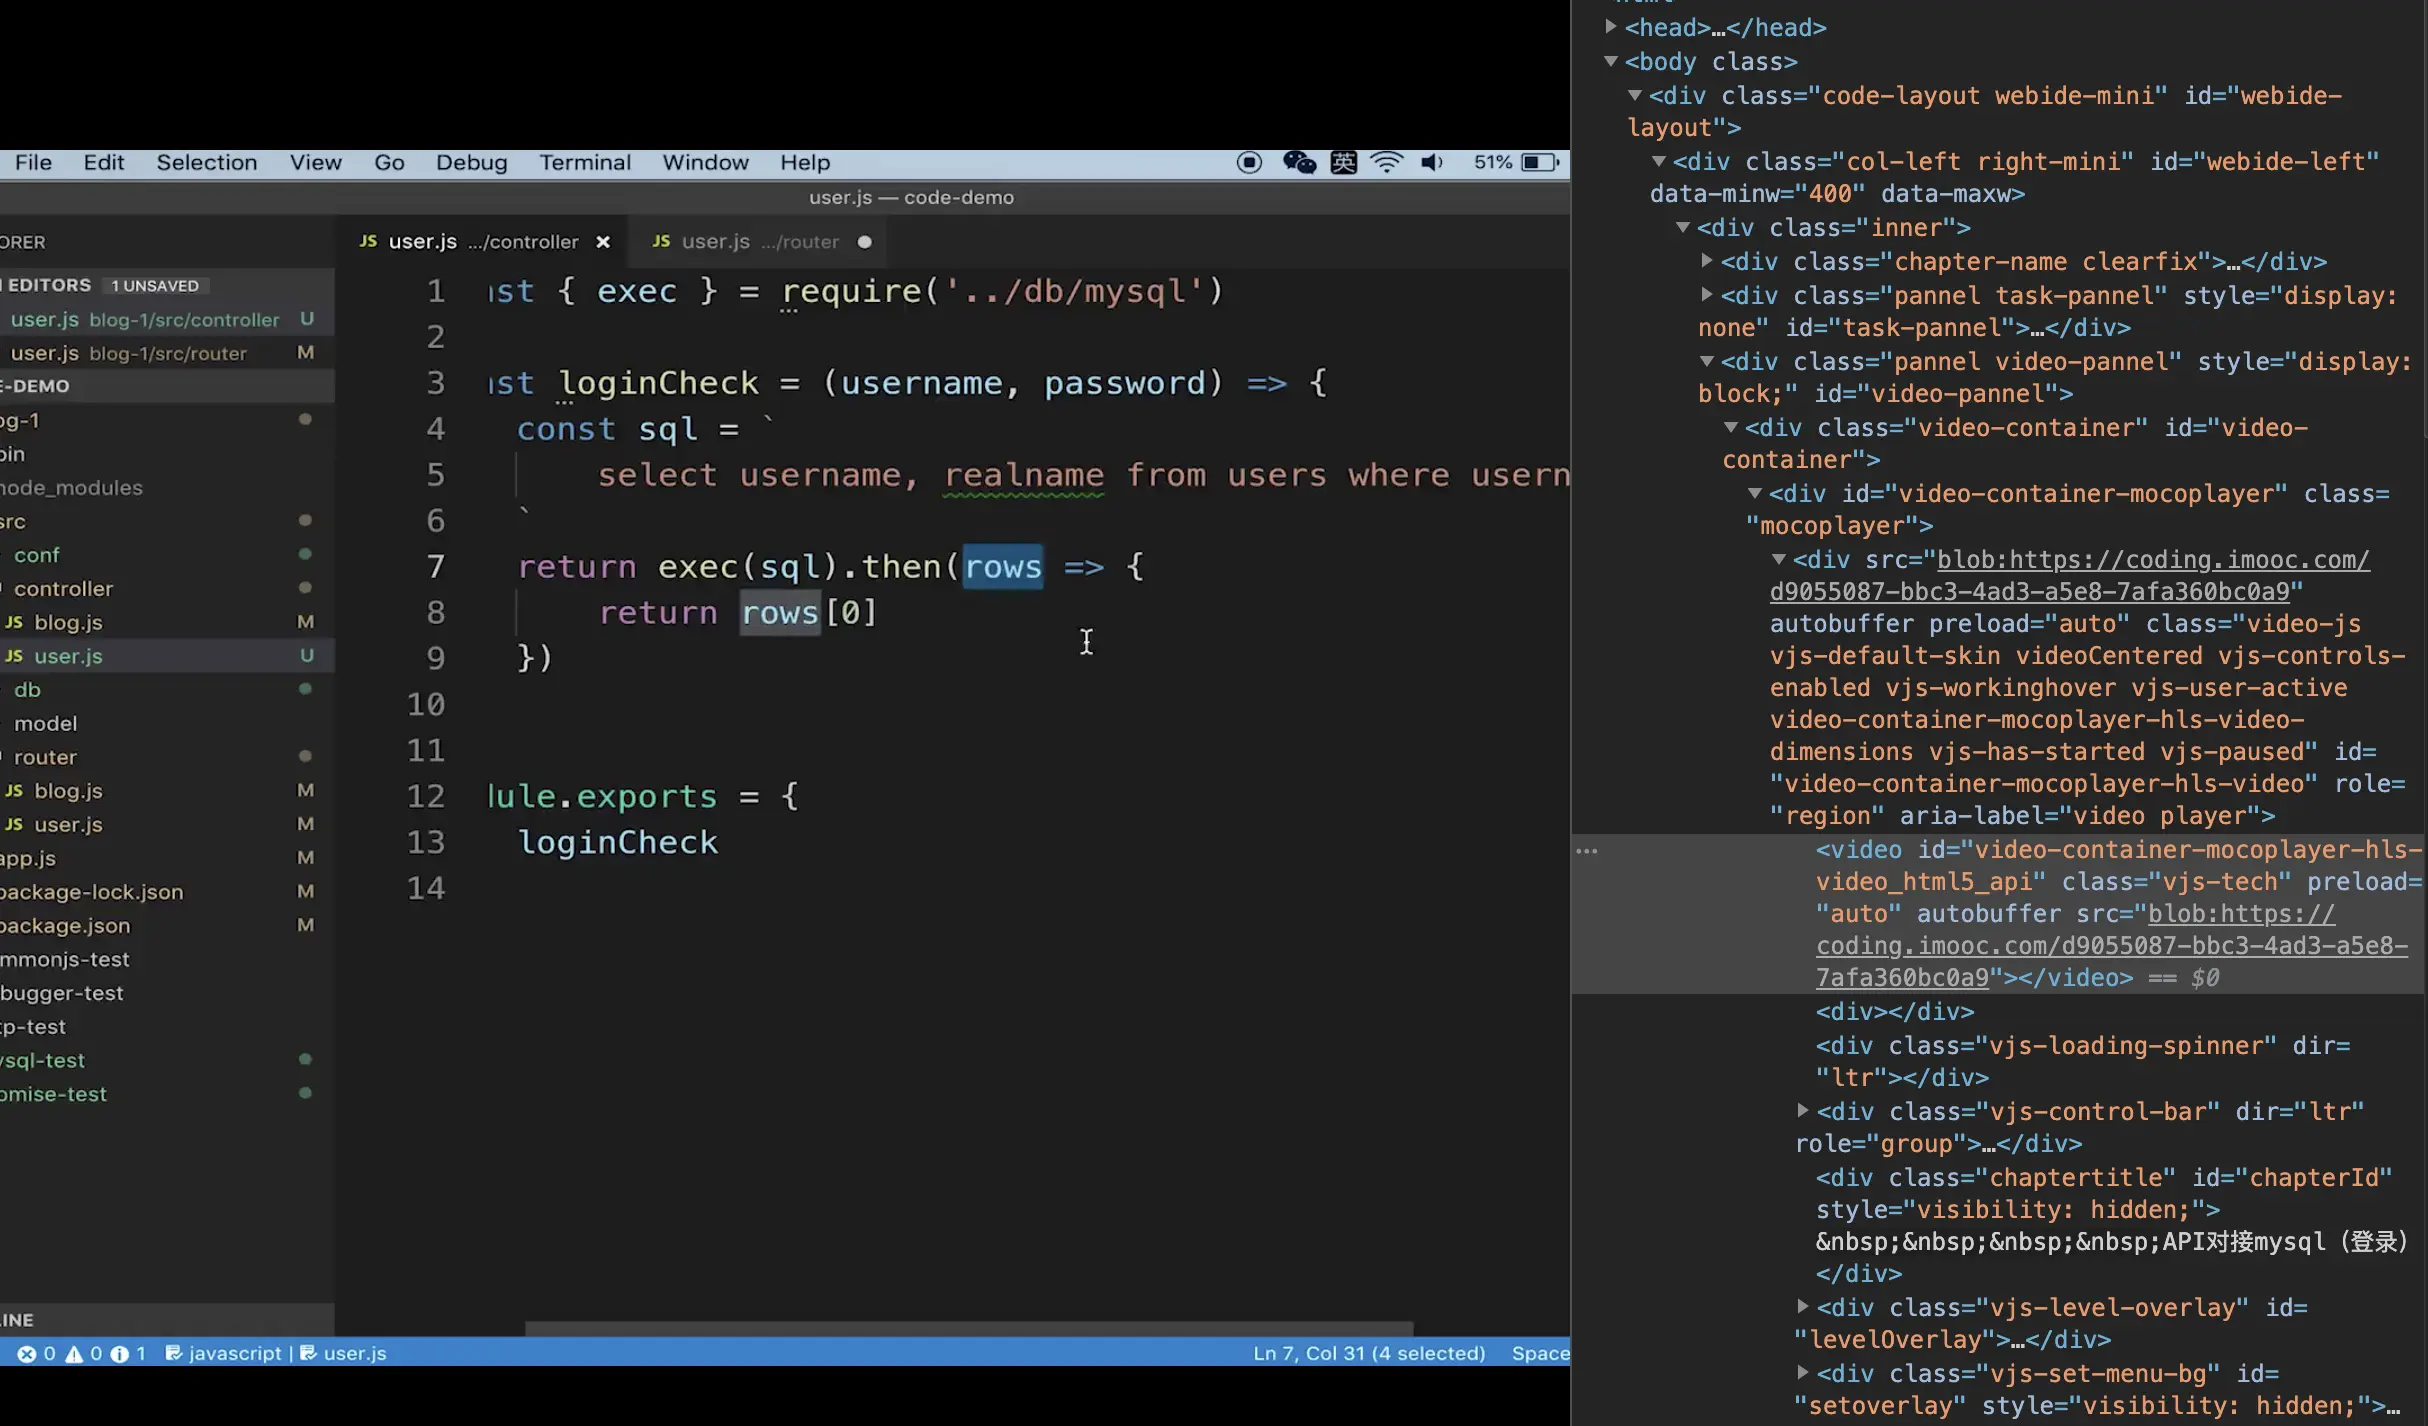Click the errors count icon in status bar
The width and height of the screenshot is (2428, 1426).
click(27, 1353)
